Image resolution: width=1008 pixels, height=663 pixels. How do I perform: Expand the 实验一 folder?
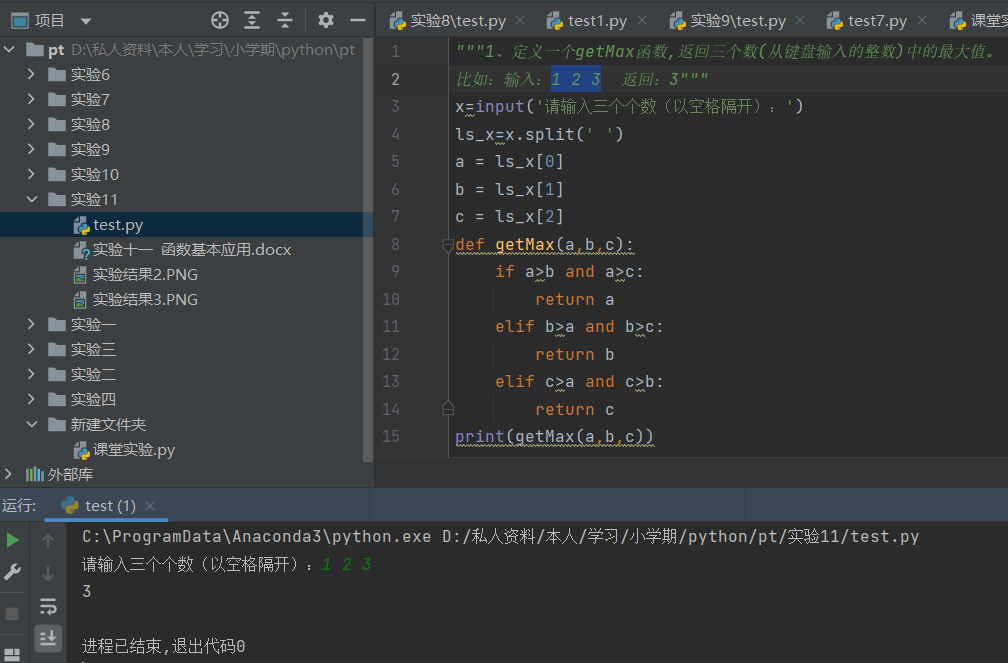31,324
